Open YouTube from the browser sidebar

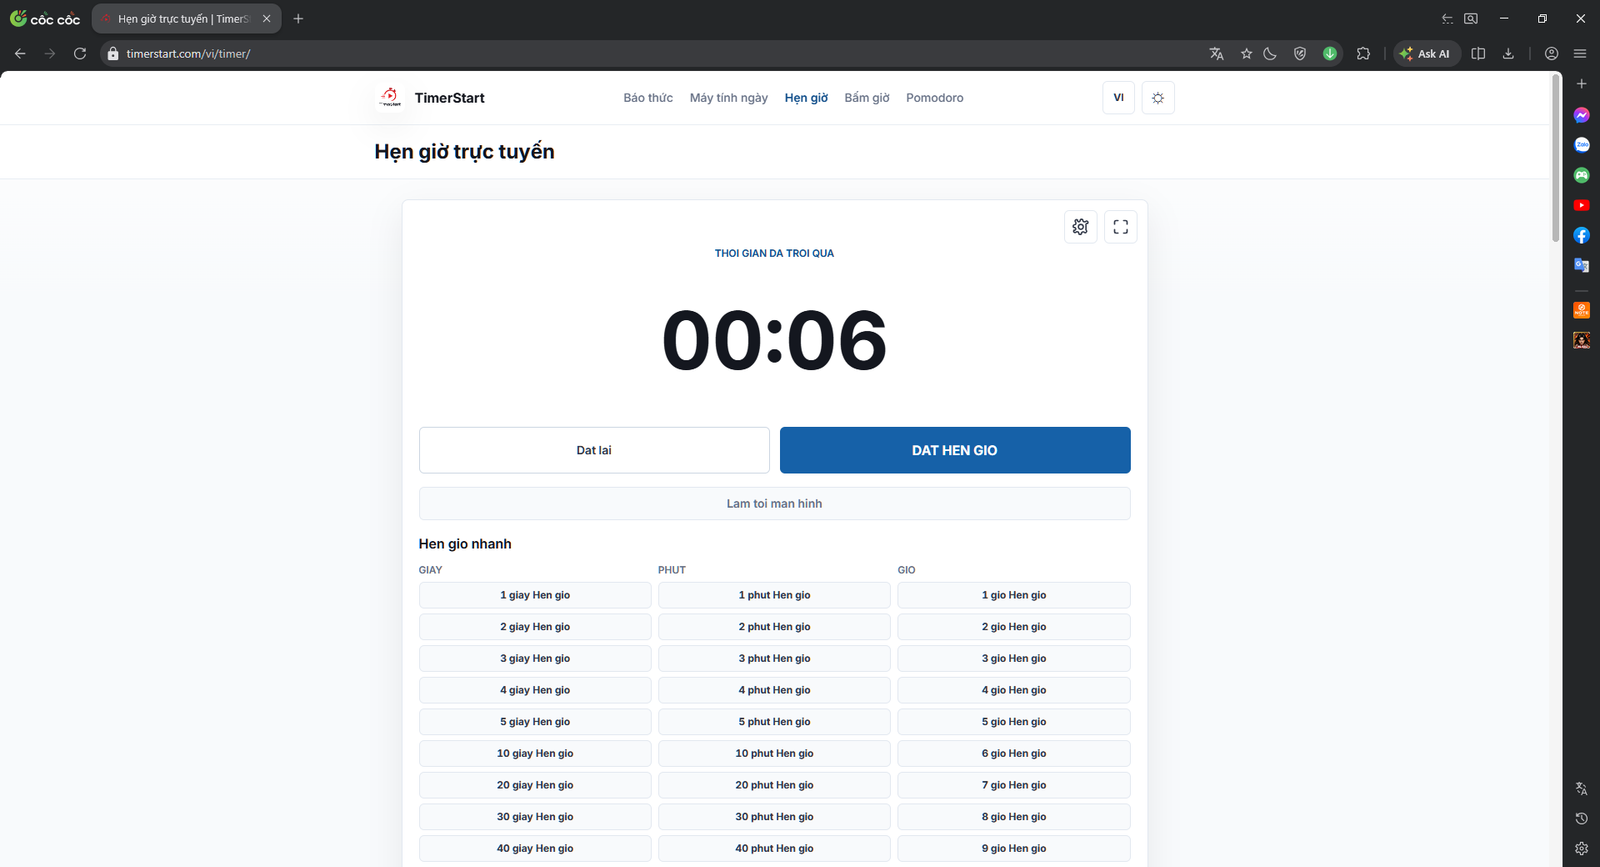(1581, 205)
